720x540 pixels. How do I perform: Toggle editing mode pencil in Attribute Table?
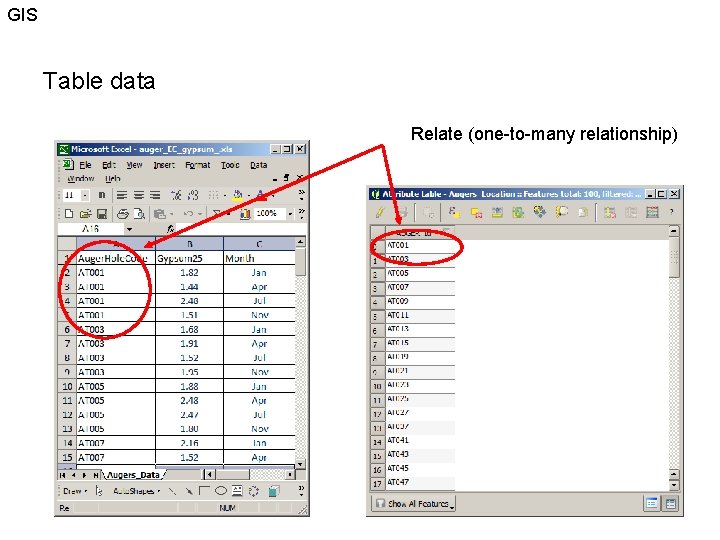(x=380, y=212)
